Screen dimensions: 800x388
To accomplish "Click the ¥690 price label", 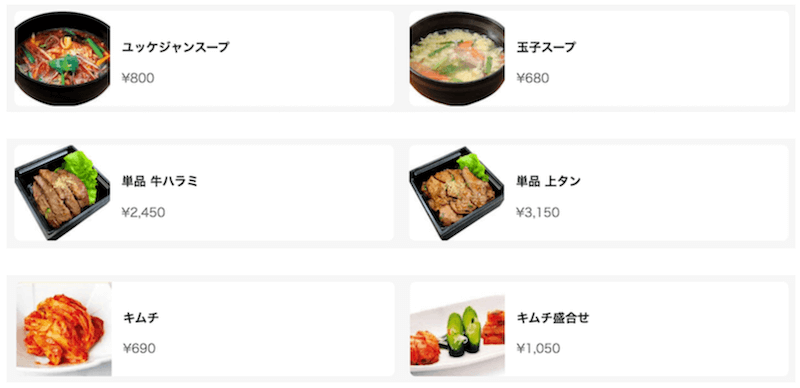I will click(x=140, y=349).
